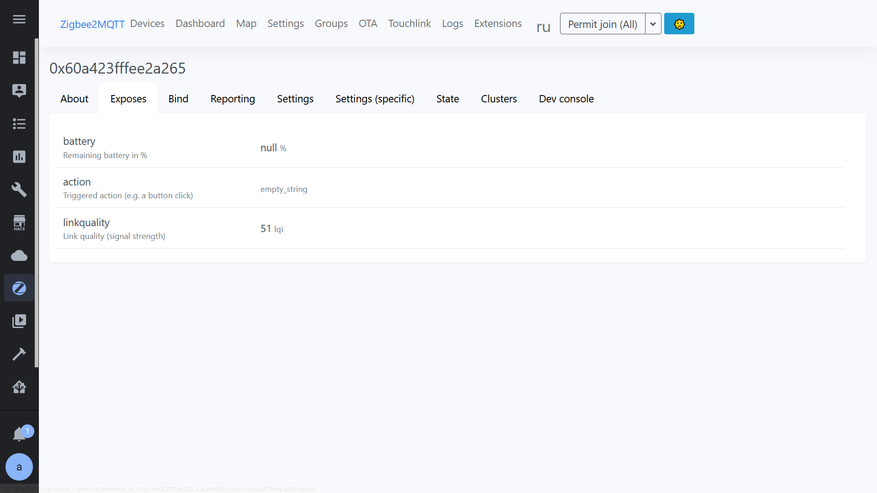Open the Reporting tab
The image size is (877, 493).
(232, 99)
